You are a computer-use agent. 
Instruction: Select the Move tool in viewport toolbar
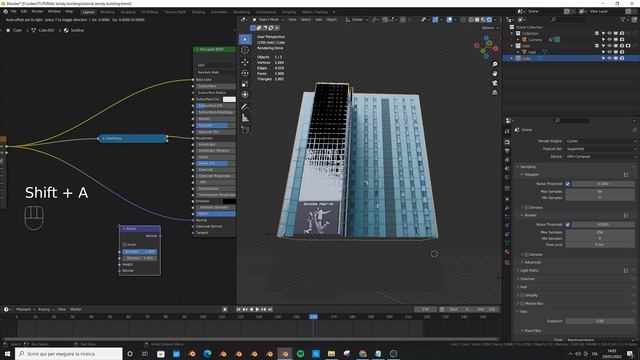click(245, 62)
